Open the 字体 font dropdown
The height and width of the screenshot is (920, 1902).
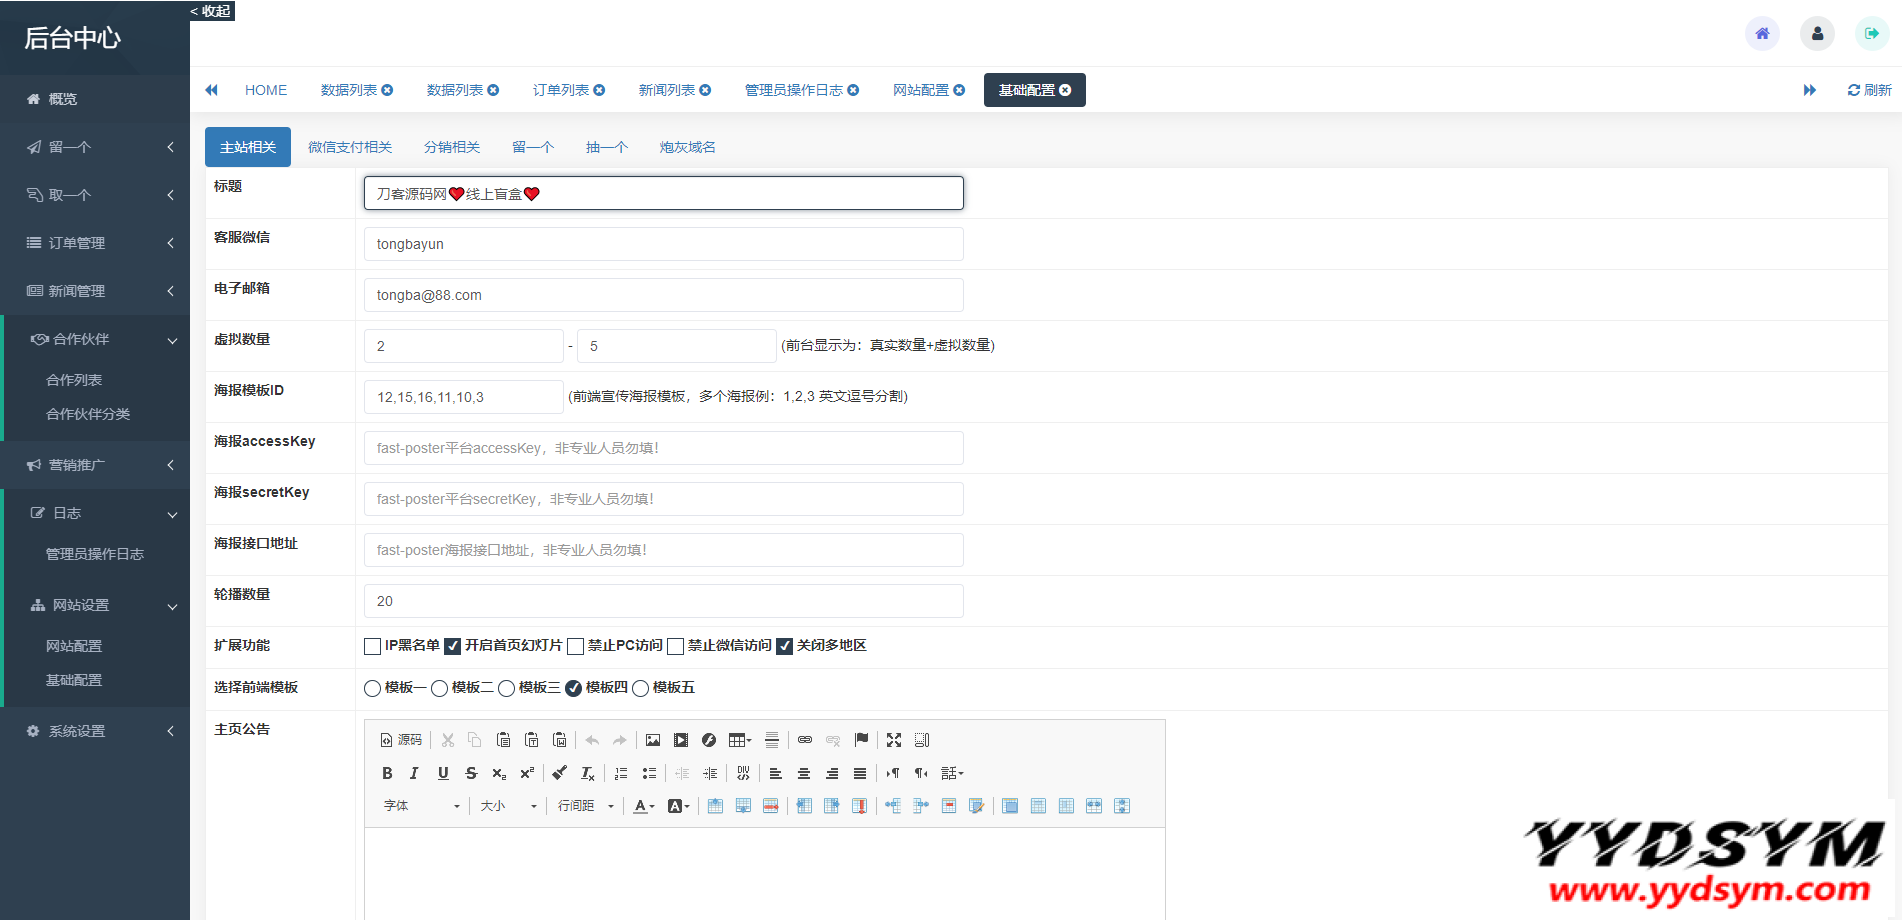(421, 806)
